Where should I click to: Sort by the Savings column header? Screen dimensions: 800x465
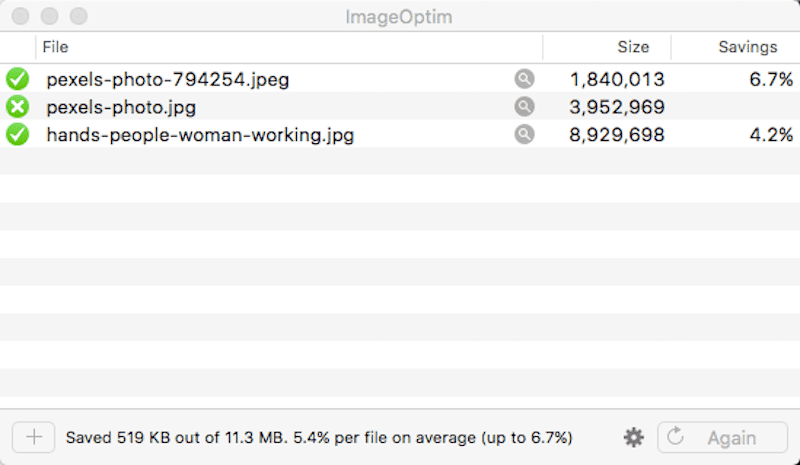click(736, 47)
